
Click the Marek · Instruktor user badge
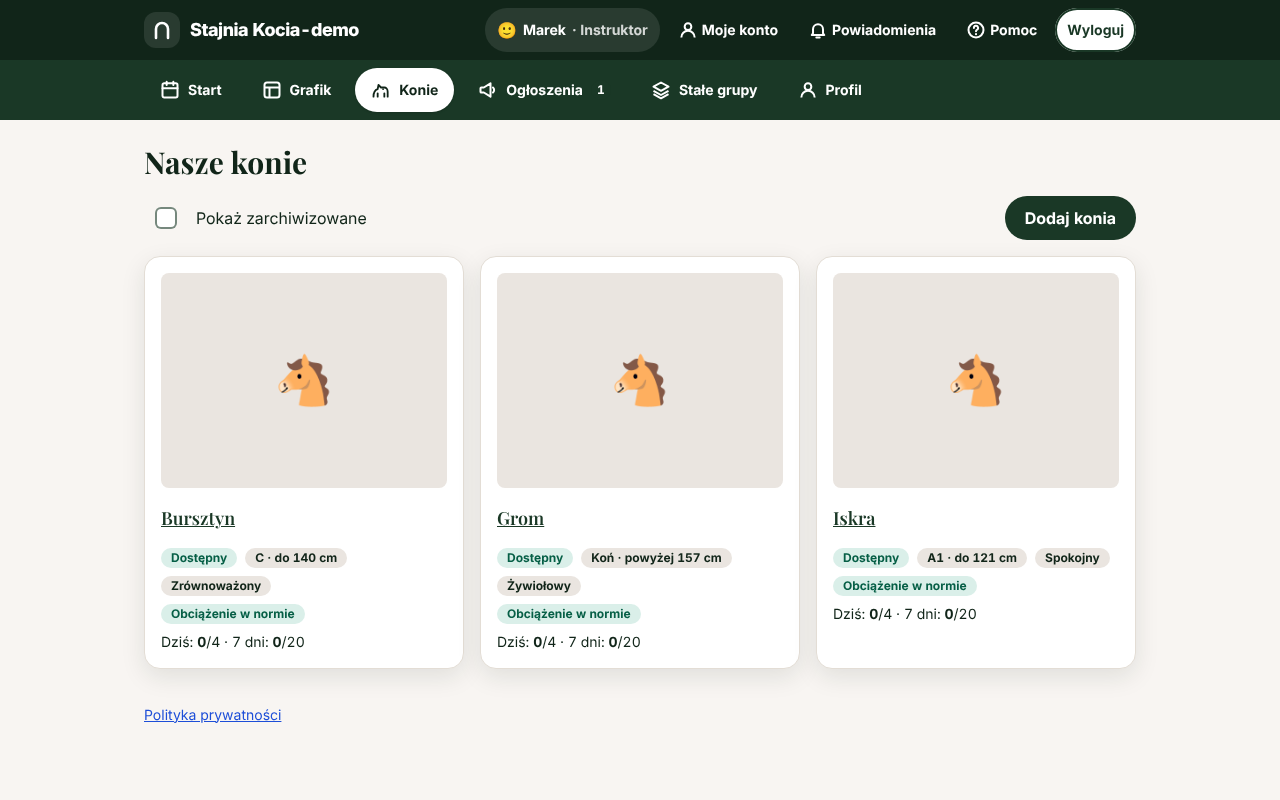click(572, 30)
